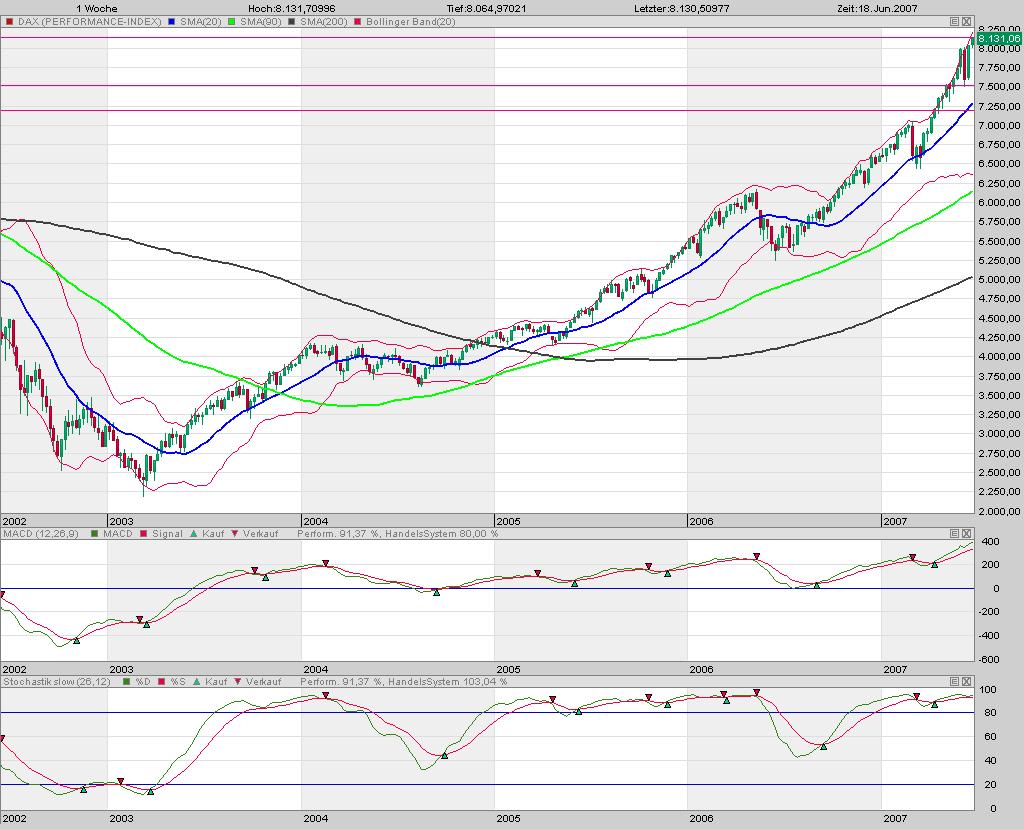This screenshot has height=829, width=1024.
Task: Click the Signal legend entry in MACD panel
Action: coord(161,534)
